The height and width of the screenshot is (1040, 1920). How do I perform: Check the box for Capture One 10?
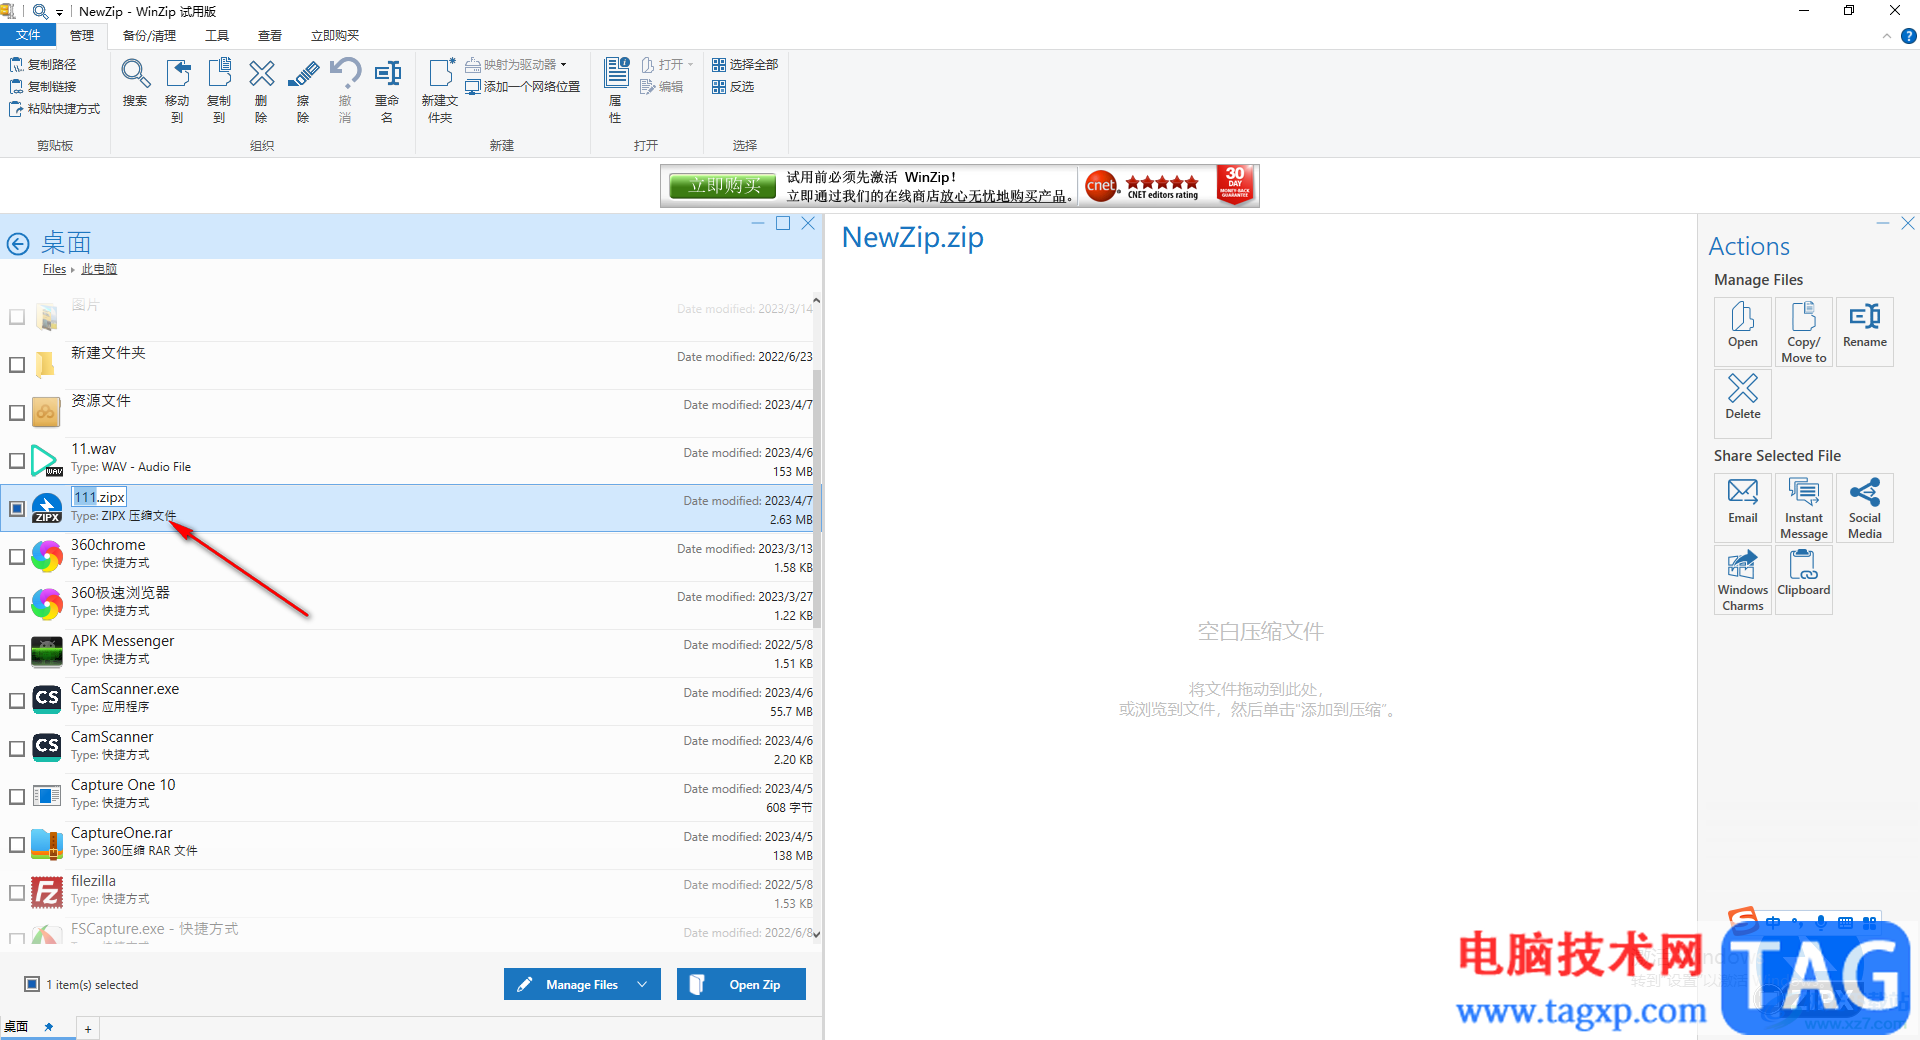(x=17, y=797)
